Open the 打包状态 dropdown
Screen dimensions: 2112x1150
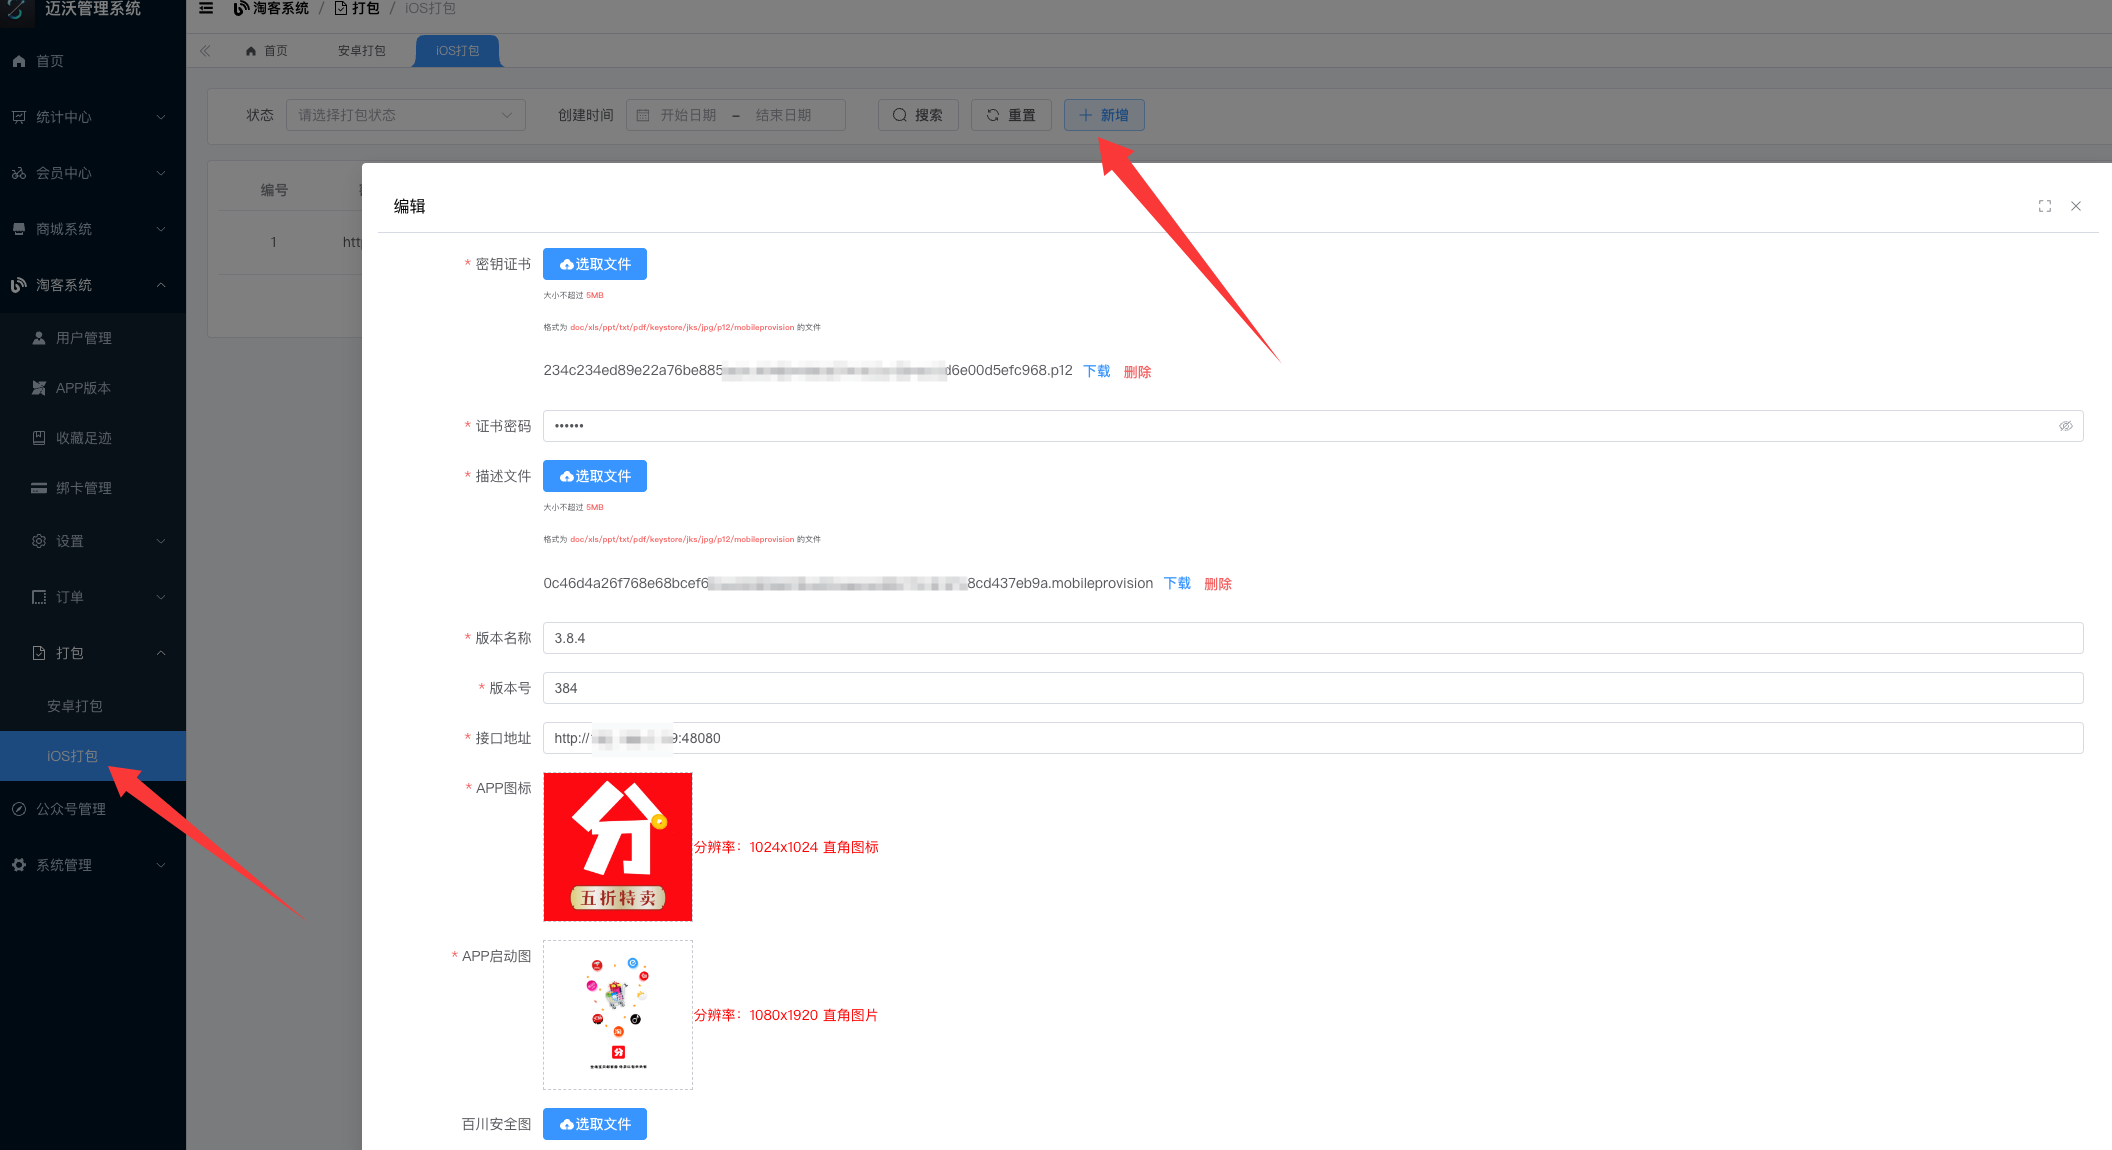click(x=405, y=115)
